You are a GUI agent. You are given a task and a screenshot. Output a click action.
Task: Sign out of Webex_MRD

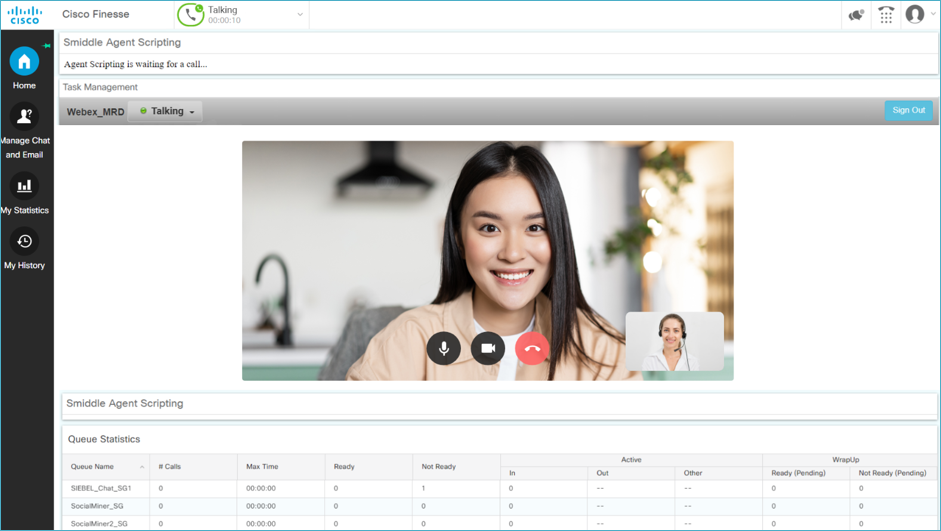click(909, 110)
